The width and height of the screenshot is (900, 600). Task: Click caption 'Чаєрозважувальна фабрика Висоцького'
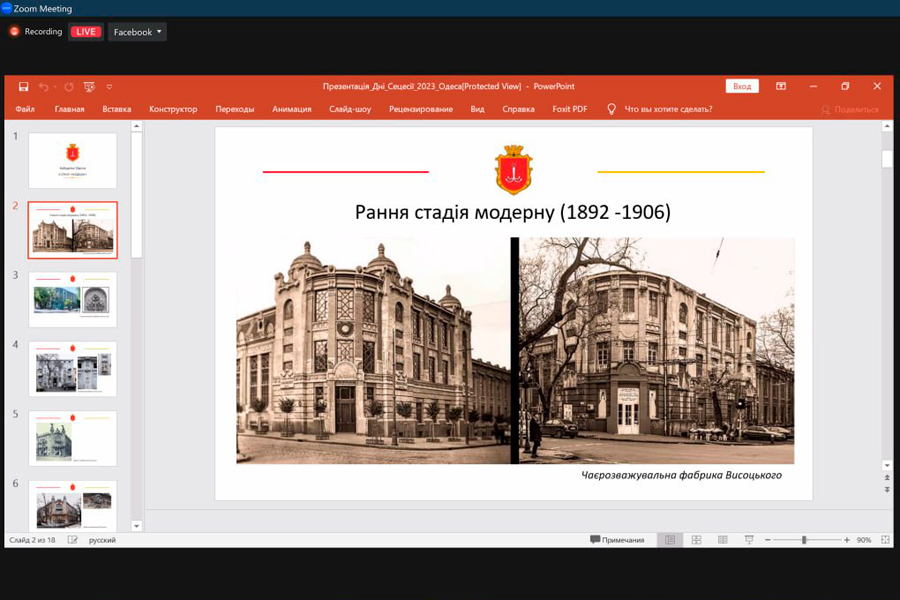click(x=681, y=475)
